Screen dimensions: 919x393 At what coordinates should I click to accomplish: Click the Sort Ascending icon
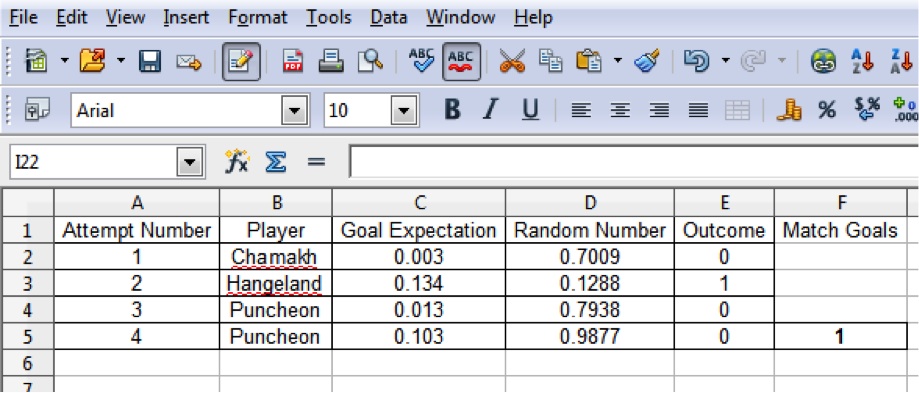pos(862,61)
